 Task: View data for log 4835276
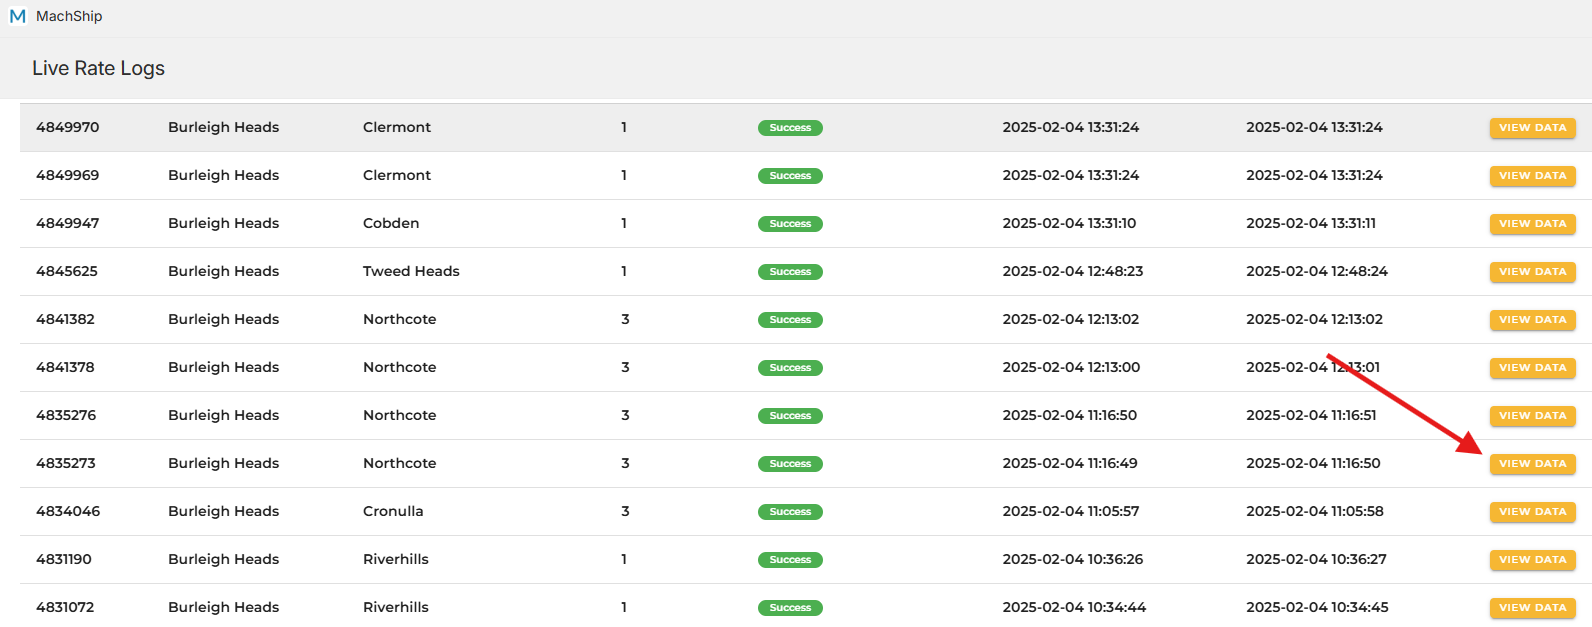click(x=1532, y=416)
